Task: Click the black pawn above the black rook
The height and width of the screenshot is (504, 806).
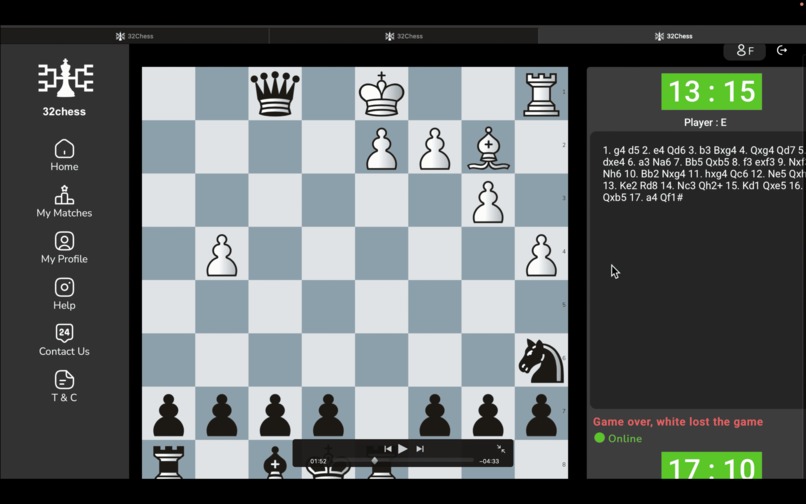Action: point(169,415)
